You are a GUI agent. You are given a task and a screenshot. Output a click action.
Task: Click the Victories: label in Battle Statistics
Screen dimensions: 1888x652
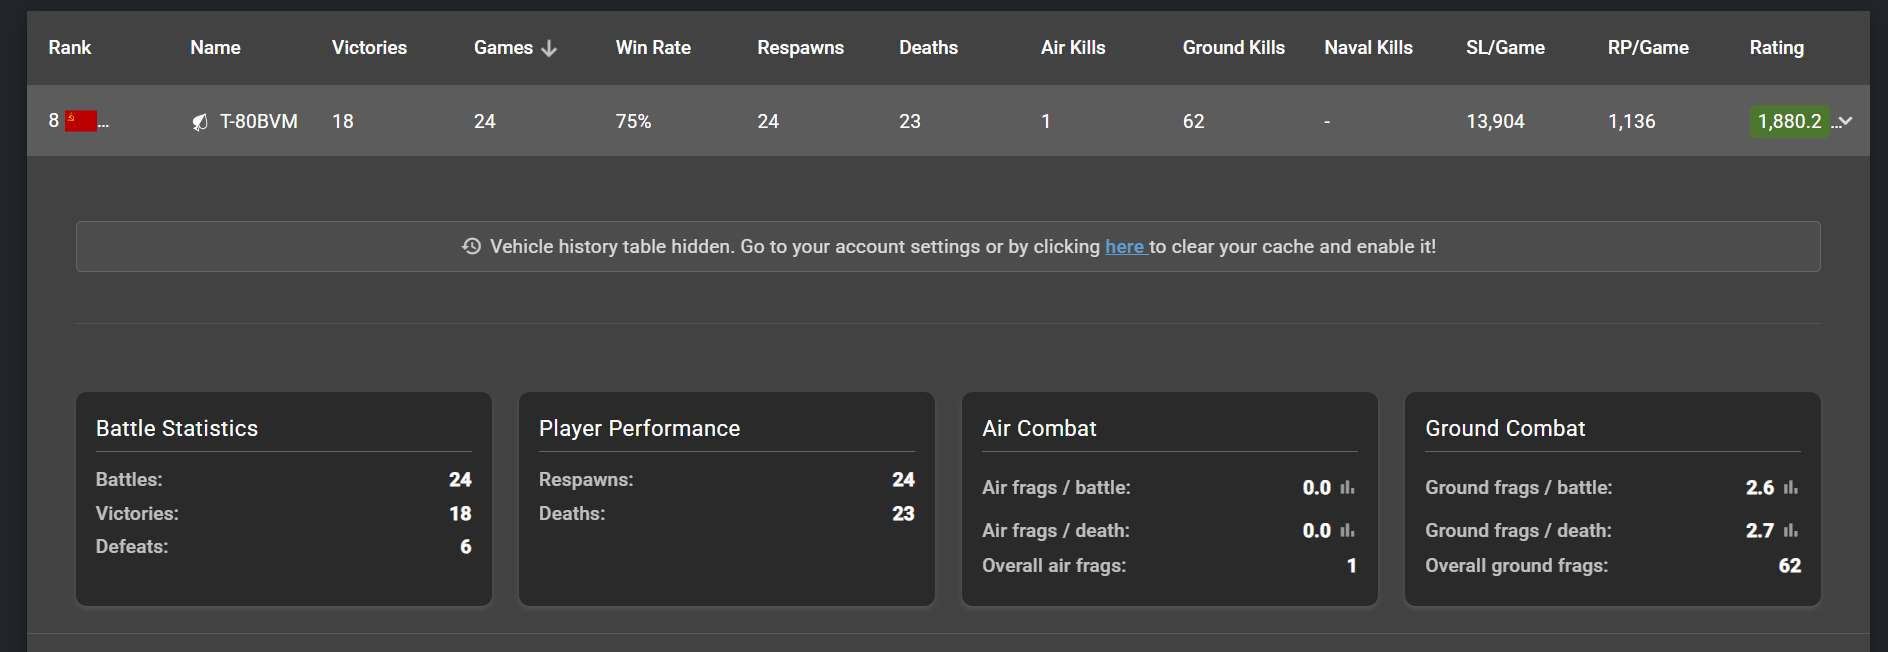137,514
